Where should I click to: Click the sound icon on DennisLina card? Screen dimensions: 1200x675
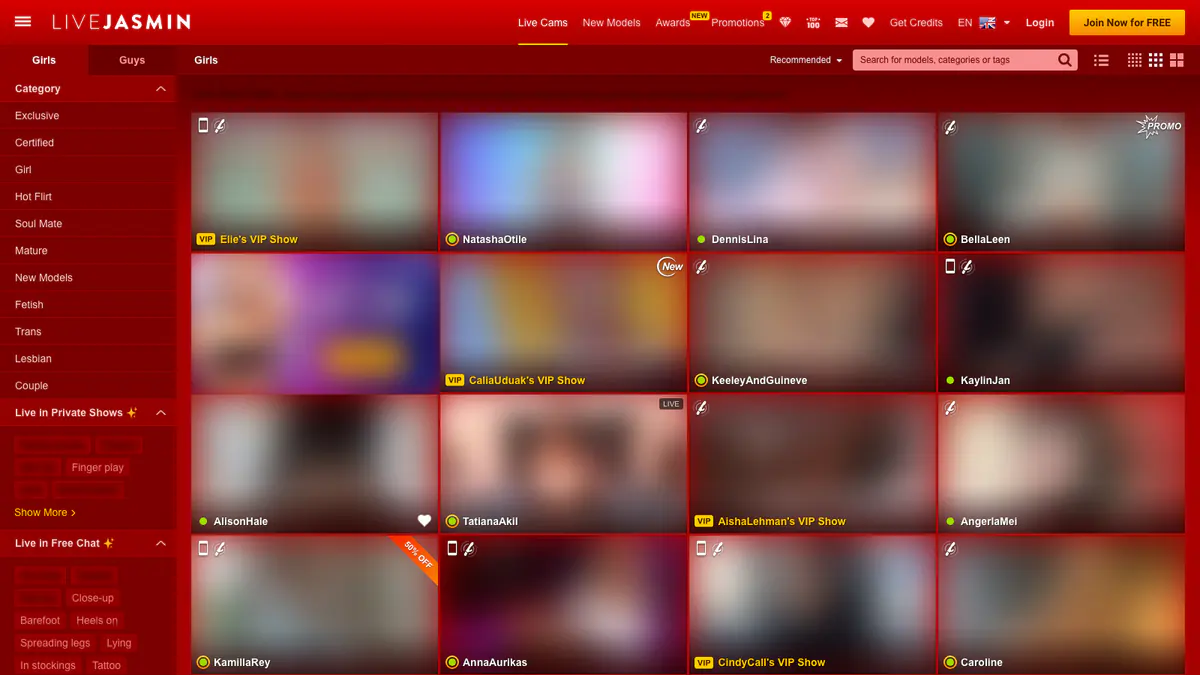702,126
